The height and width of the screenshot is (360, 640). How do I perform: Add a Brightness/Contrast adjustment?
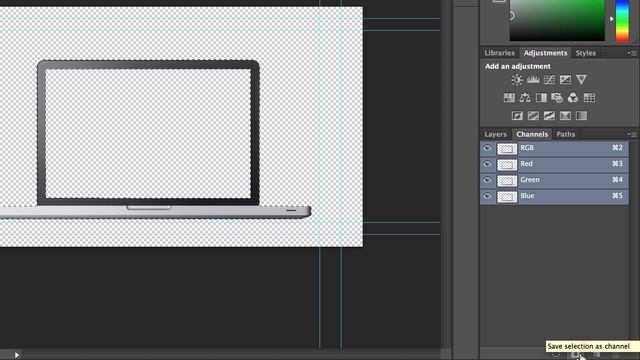point(517,80)
